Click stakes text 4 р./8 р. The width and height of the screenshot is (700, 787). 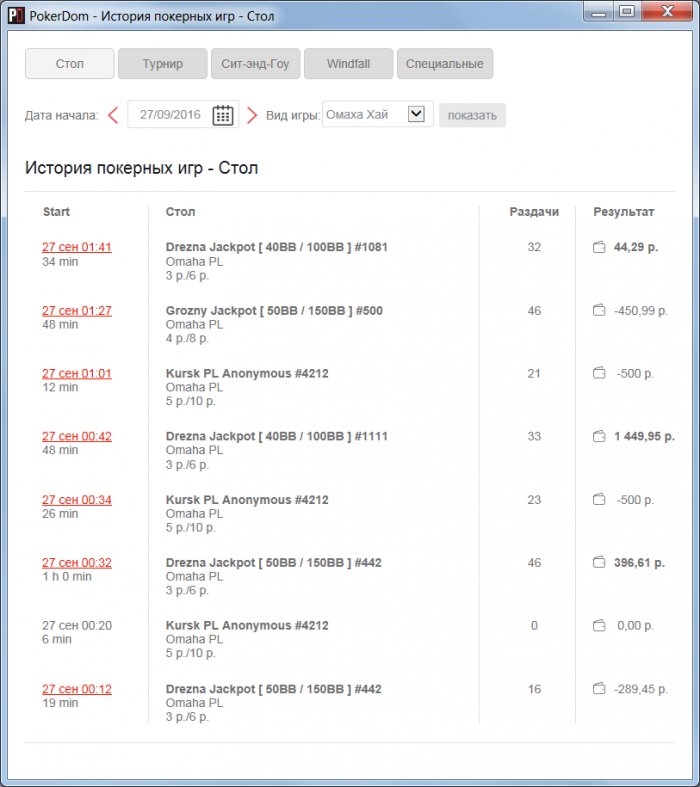[x=187, y=338]
